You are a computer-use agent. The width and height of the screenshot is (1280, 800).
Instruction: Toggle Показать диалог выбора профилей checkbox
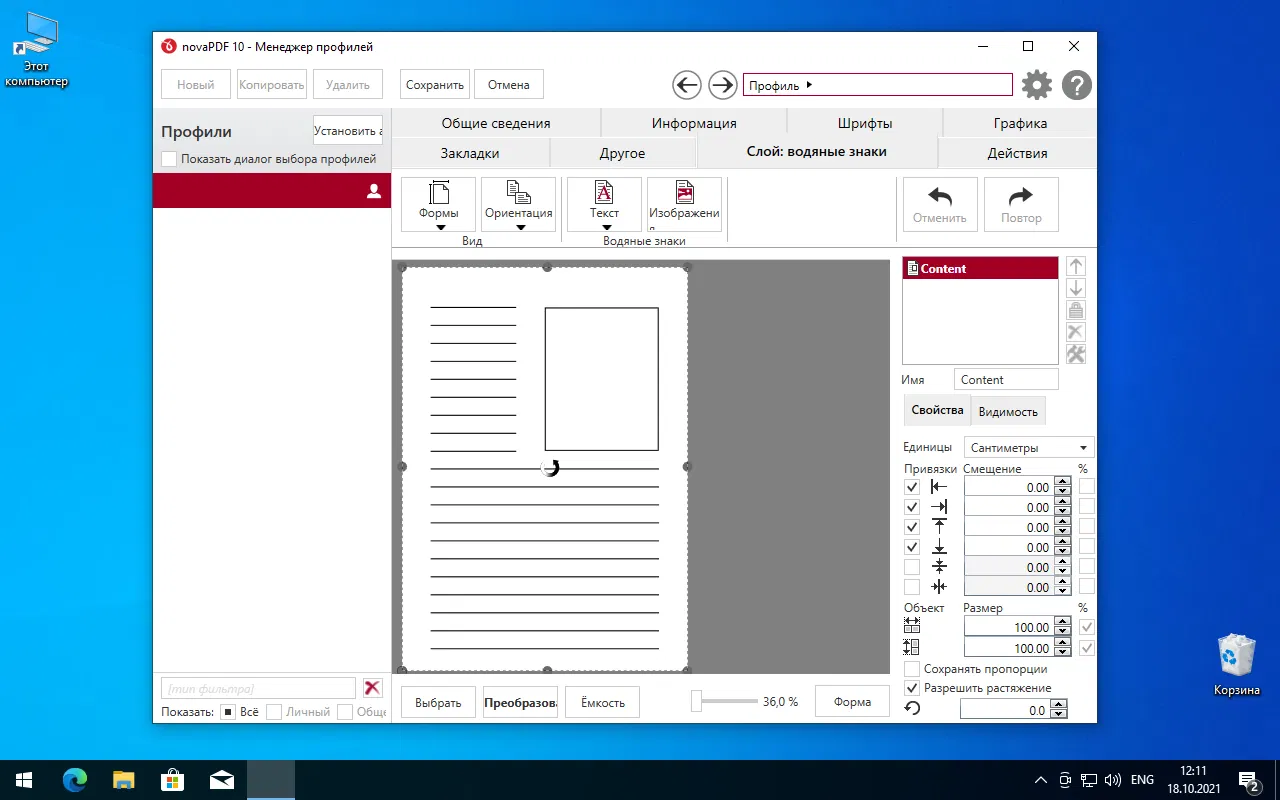tap(169, 159)
